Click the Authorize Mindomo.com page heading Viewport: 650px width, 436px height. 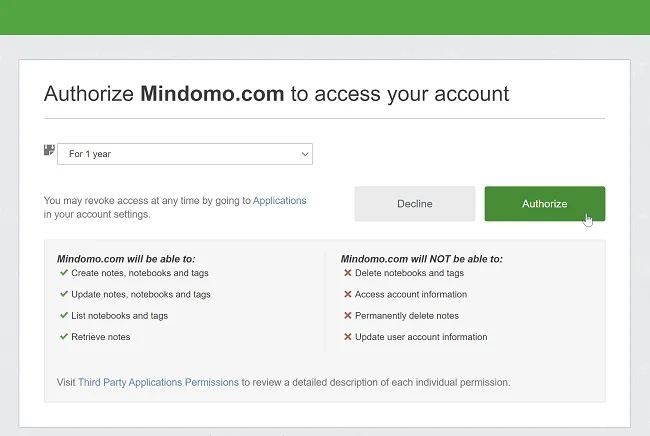(276, 94)
